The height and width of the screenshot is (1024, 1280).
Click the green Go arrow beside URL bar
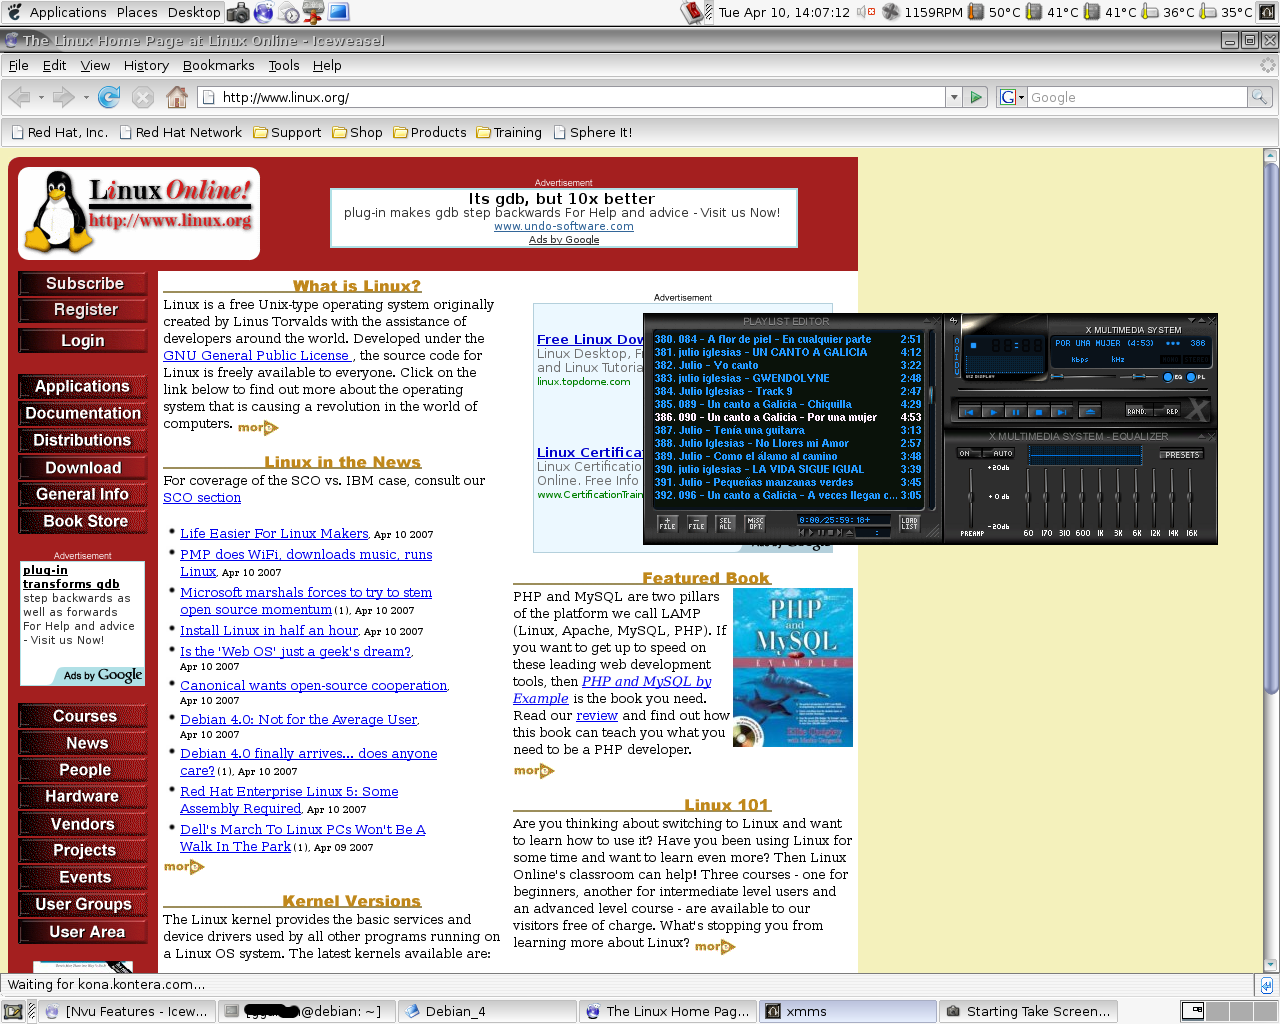(x=977, y=97)
